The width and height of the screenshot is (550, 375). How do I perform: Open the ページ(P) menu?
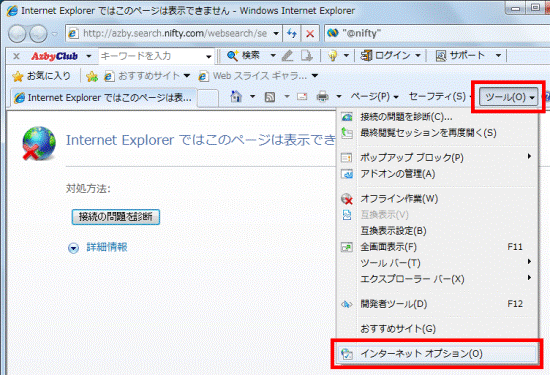(375, 96)
